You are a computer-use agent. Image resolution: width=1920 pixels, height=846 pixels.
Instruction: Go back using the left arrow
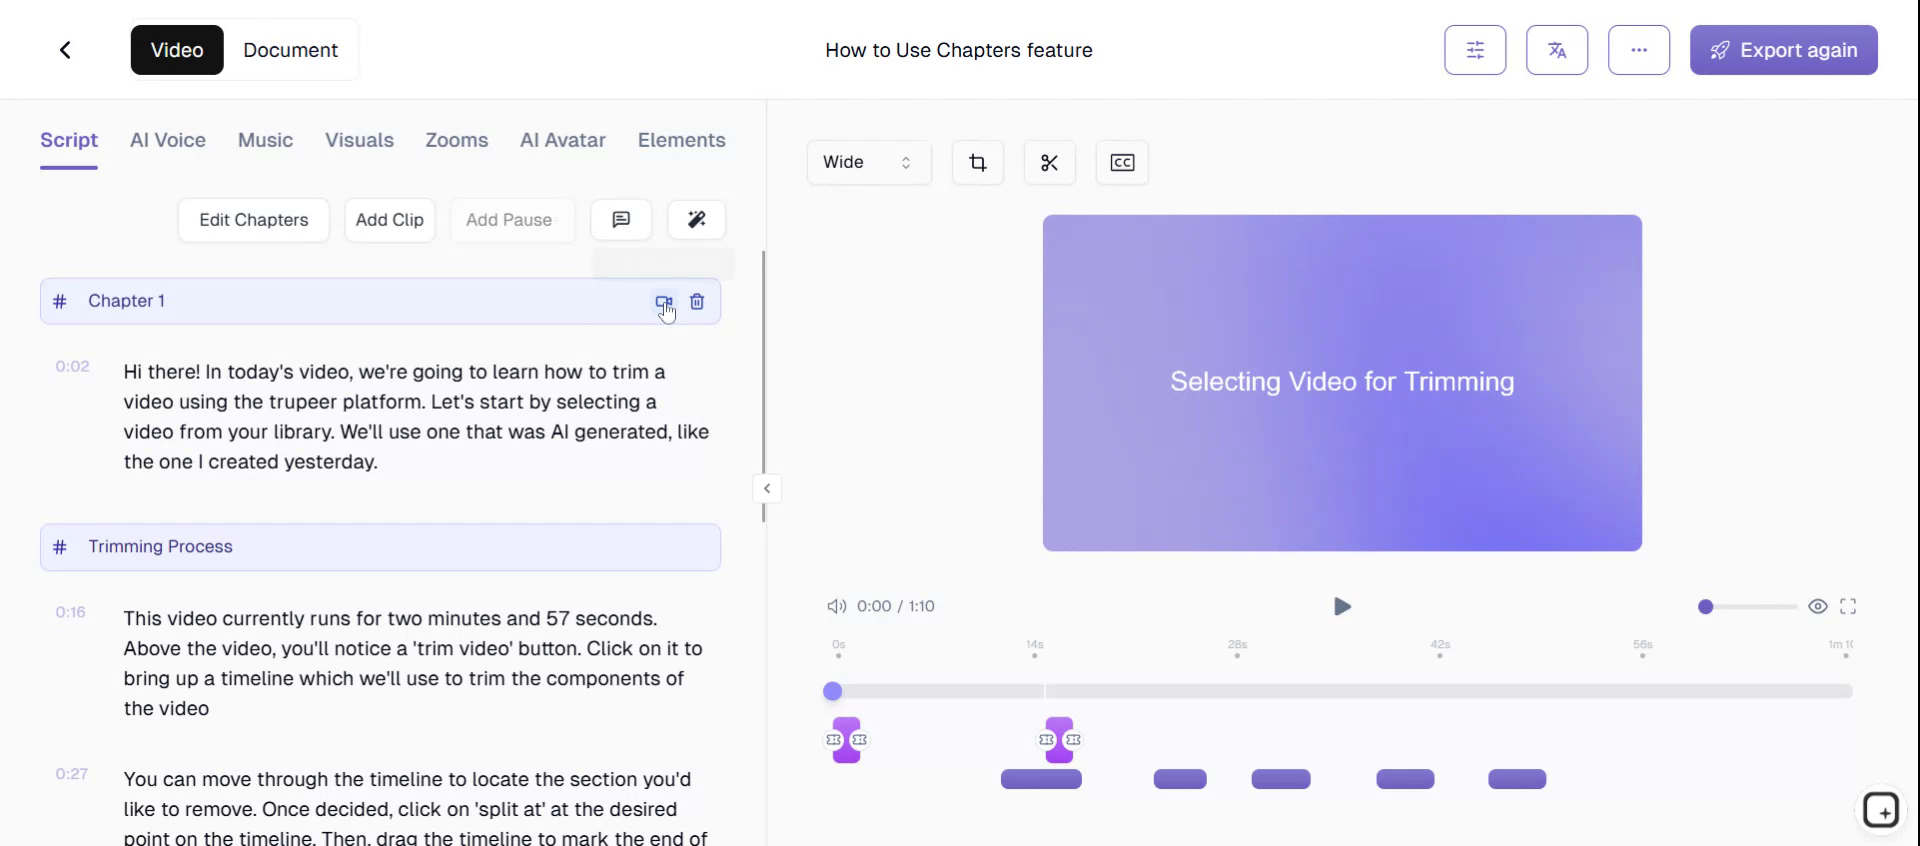(x=65, y=50)
